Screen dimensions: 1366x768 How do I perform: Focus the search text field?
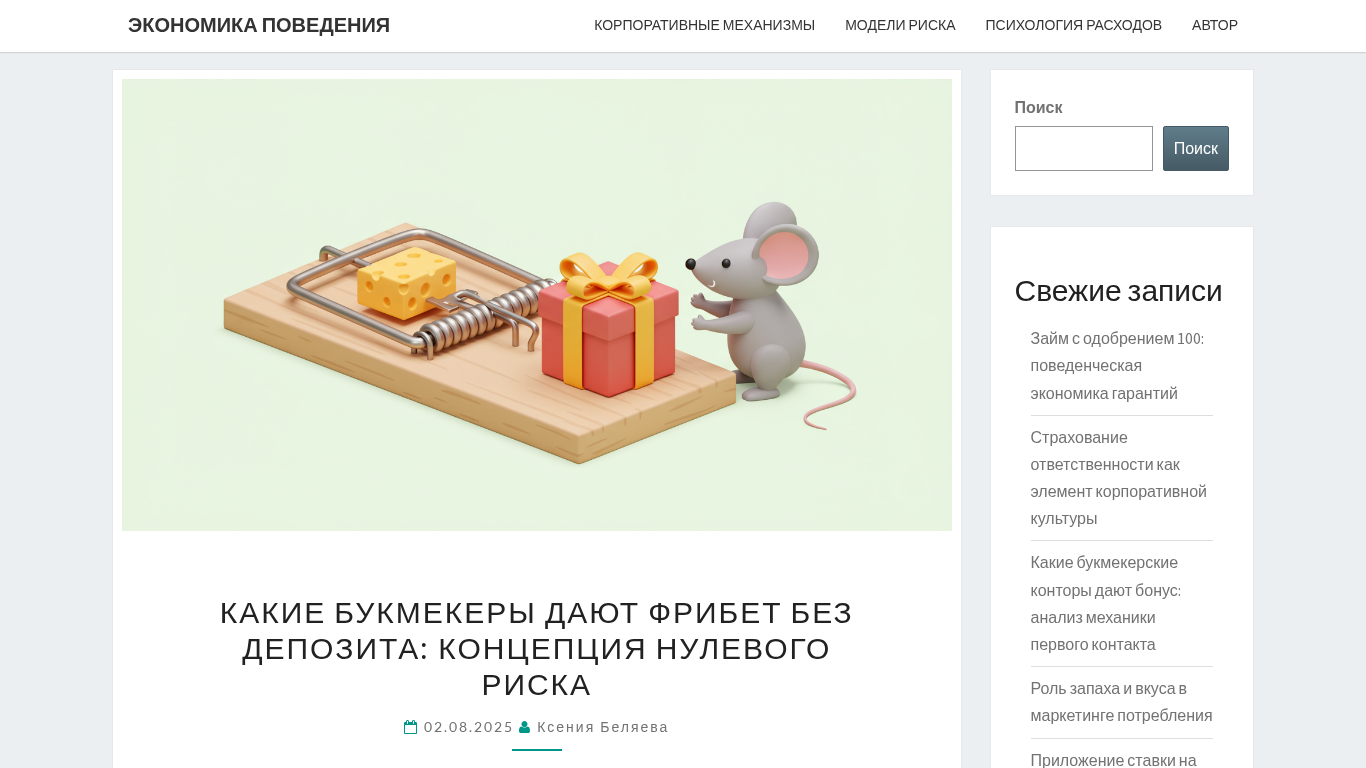tap(1083, 148)
